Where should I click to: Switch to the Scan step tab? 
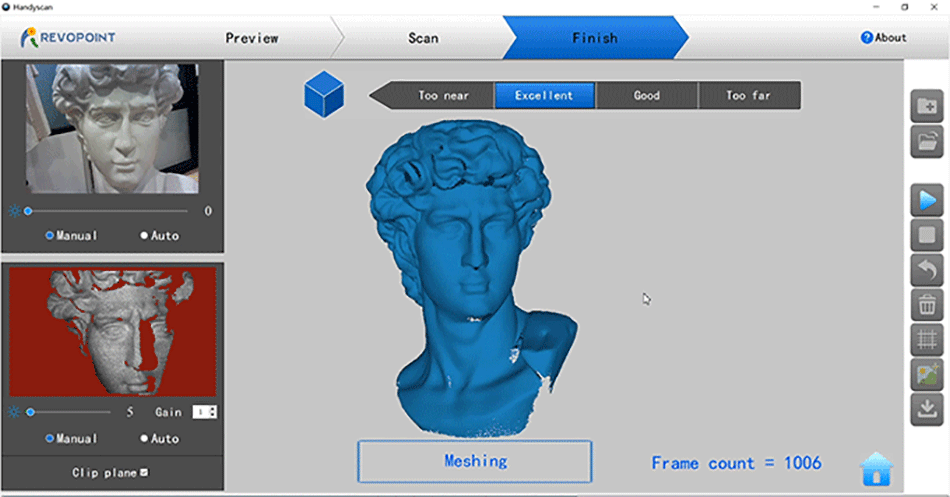423,38
